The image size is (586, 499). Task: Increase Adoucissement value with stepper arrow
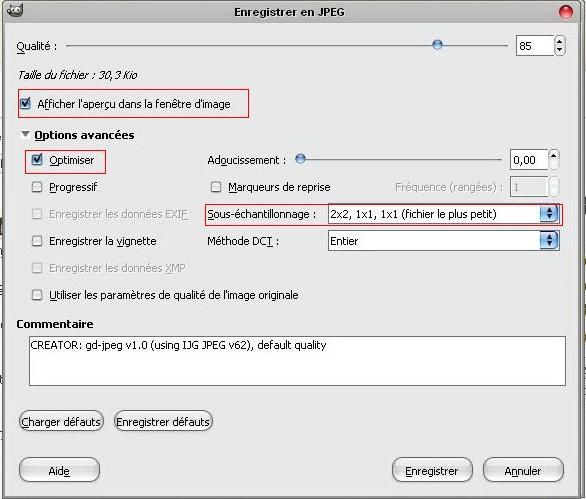tap(553, 155)
